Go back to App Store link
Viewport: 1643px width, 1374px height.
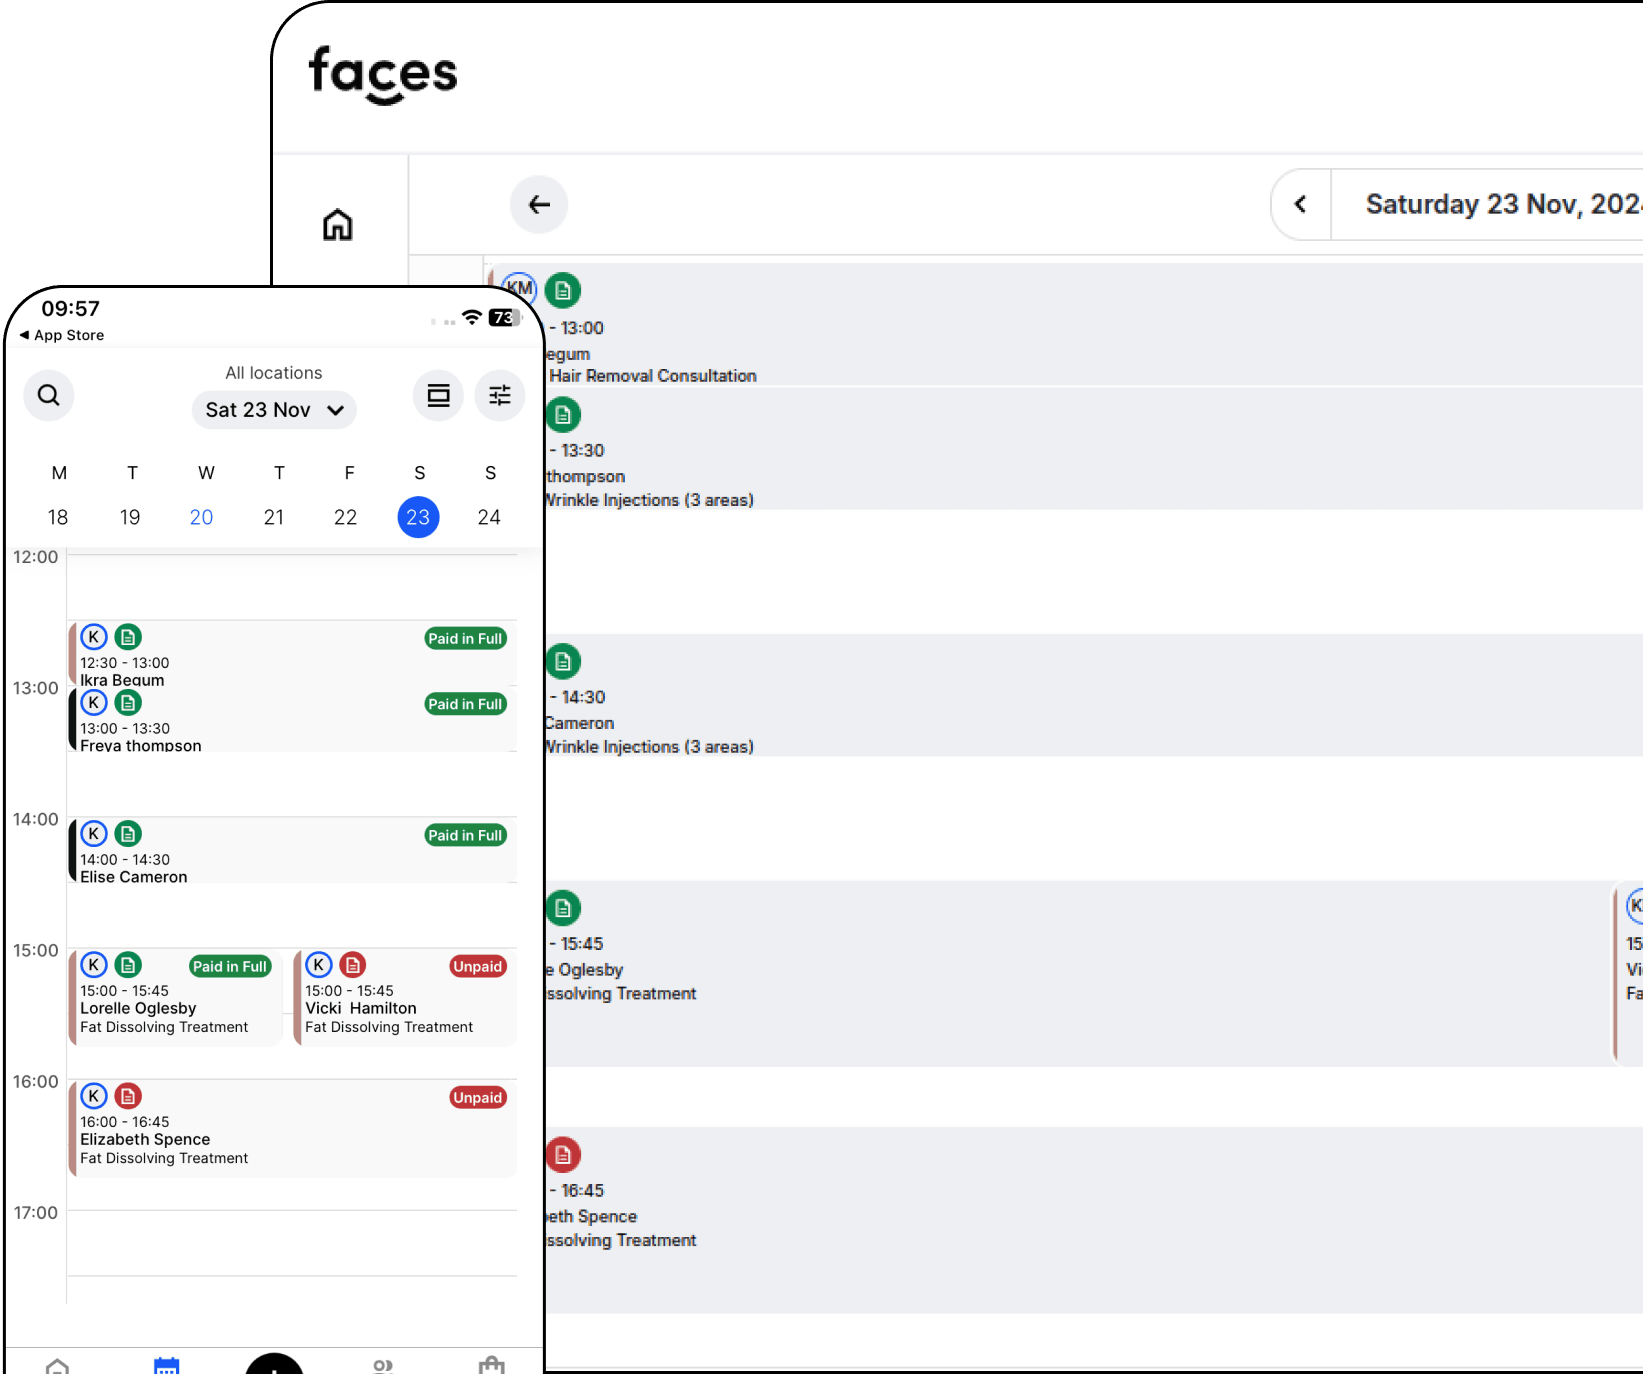[x=62, y=335]
